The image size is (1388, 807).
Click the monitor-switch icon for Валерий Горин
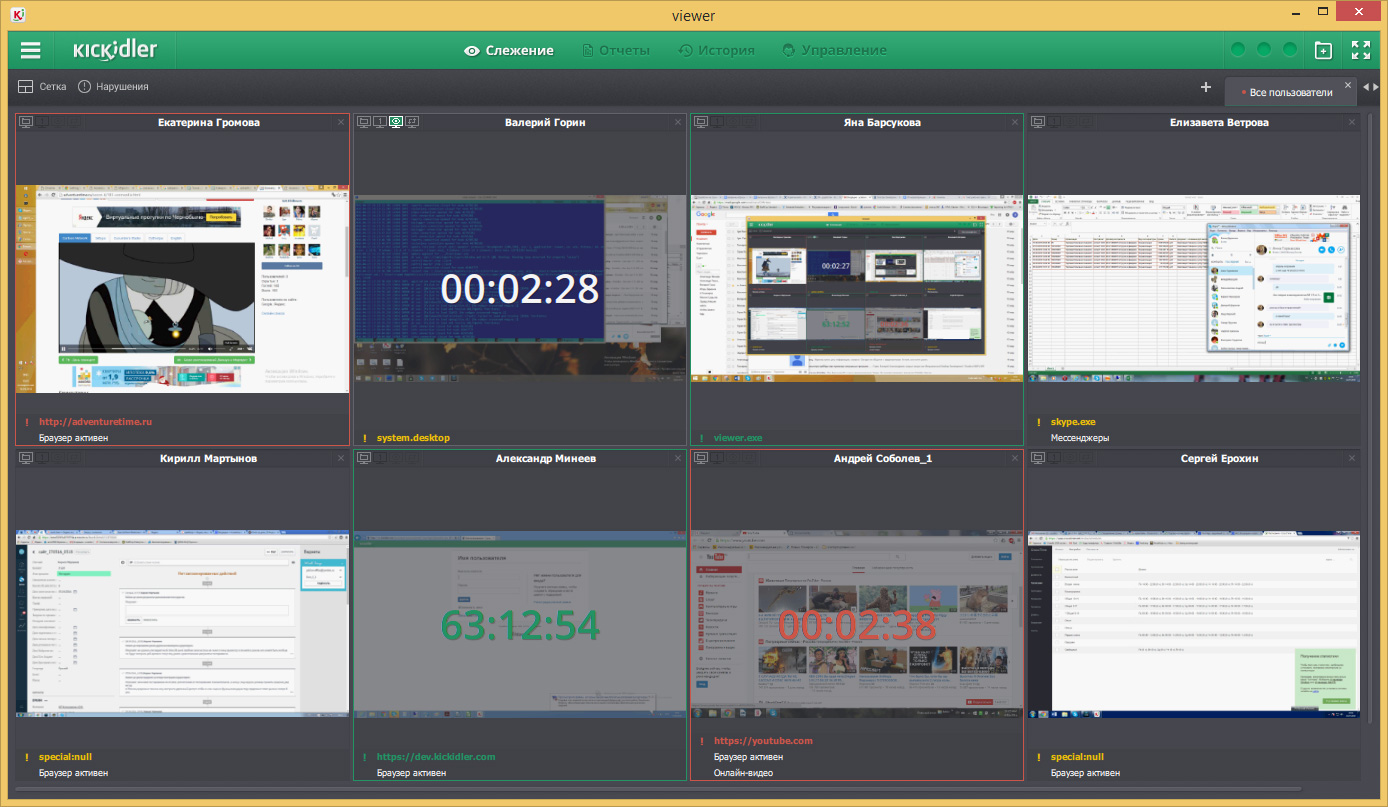point(412,122)
